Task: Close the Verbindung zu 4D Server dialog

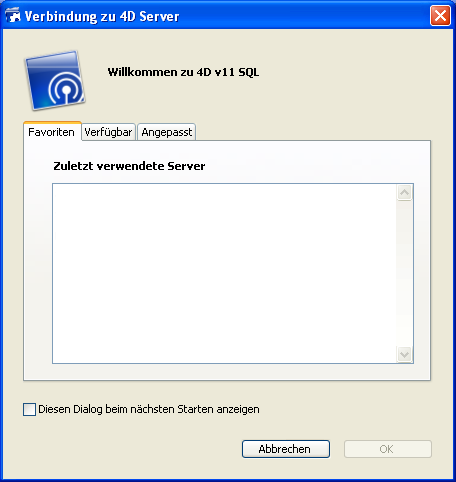Action: (440, 15)
